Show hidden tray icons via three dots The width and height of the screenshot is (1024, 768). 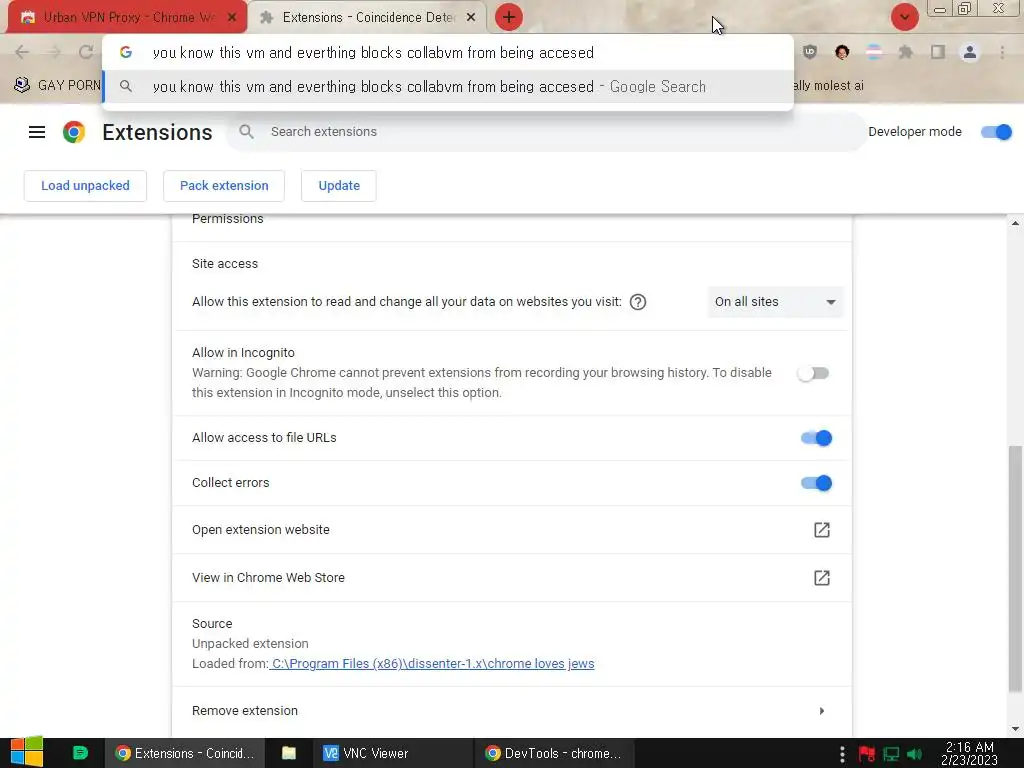pos(842,754)
